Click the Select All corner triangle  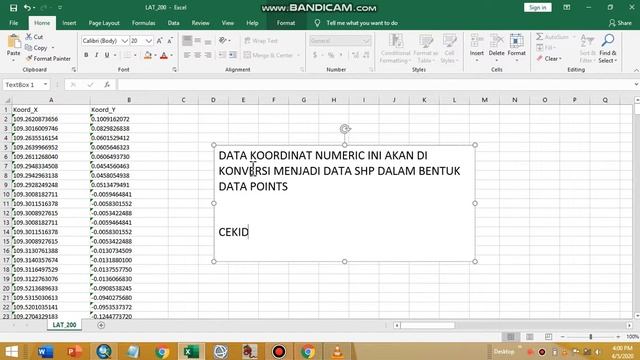coord(7,100)
